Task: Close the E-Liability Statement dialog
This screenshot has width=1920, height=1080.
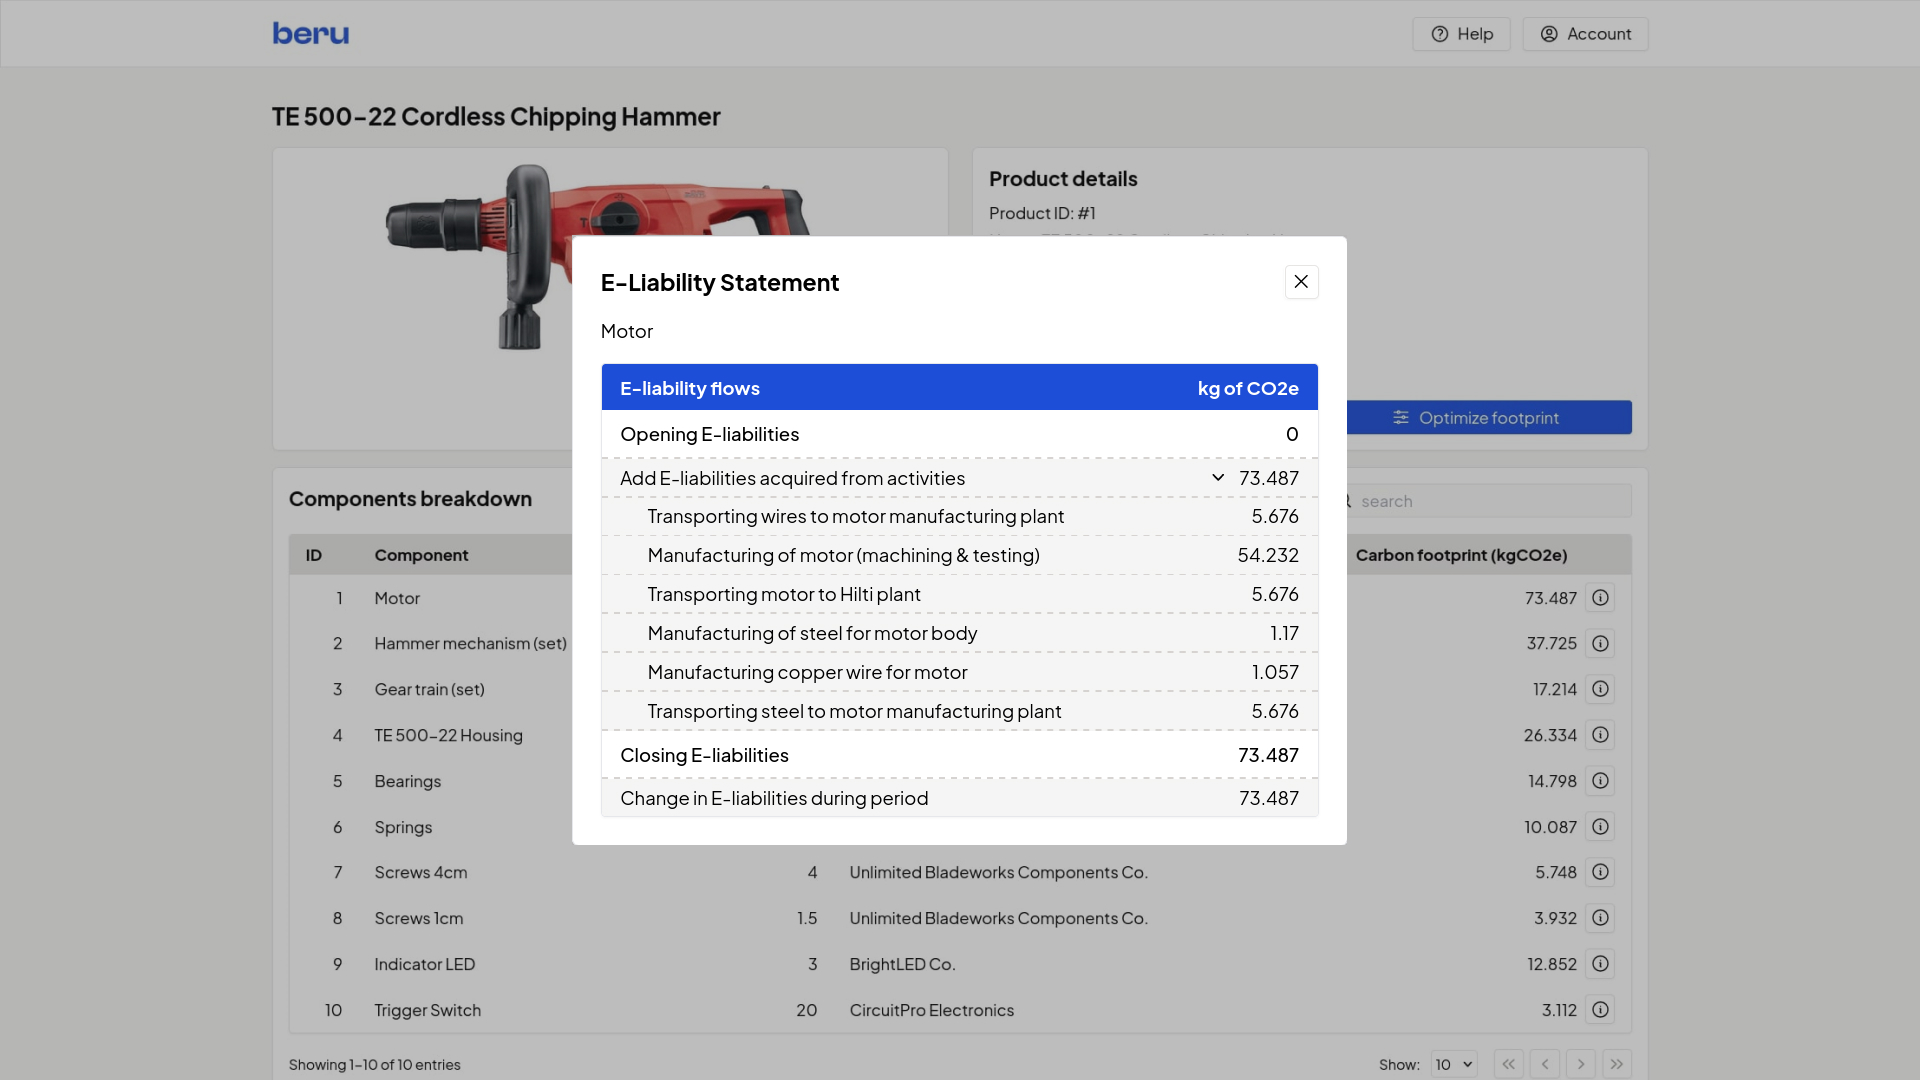Action: (x=1301, y=282)
